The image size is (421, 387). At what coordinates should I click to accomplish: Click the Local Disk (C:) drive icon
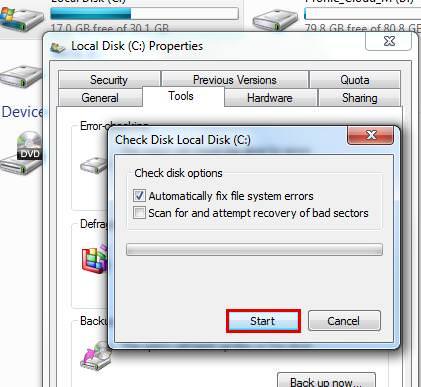(x=22, y=20)
